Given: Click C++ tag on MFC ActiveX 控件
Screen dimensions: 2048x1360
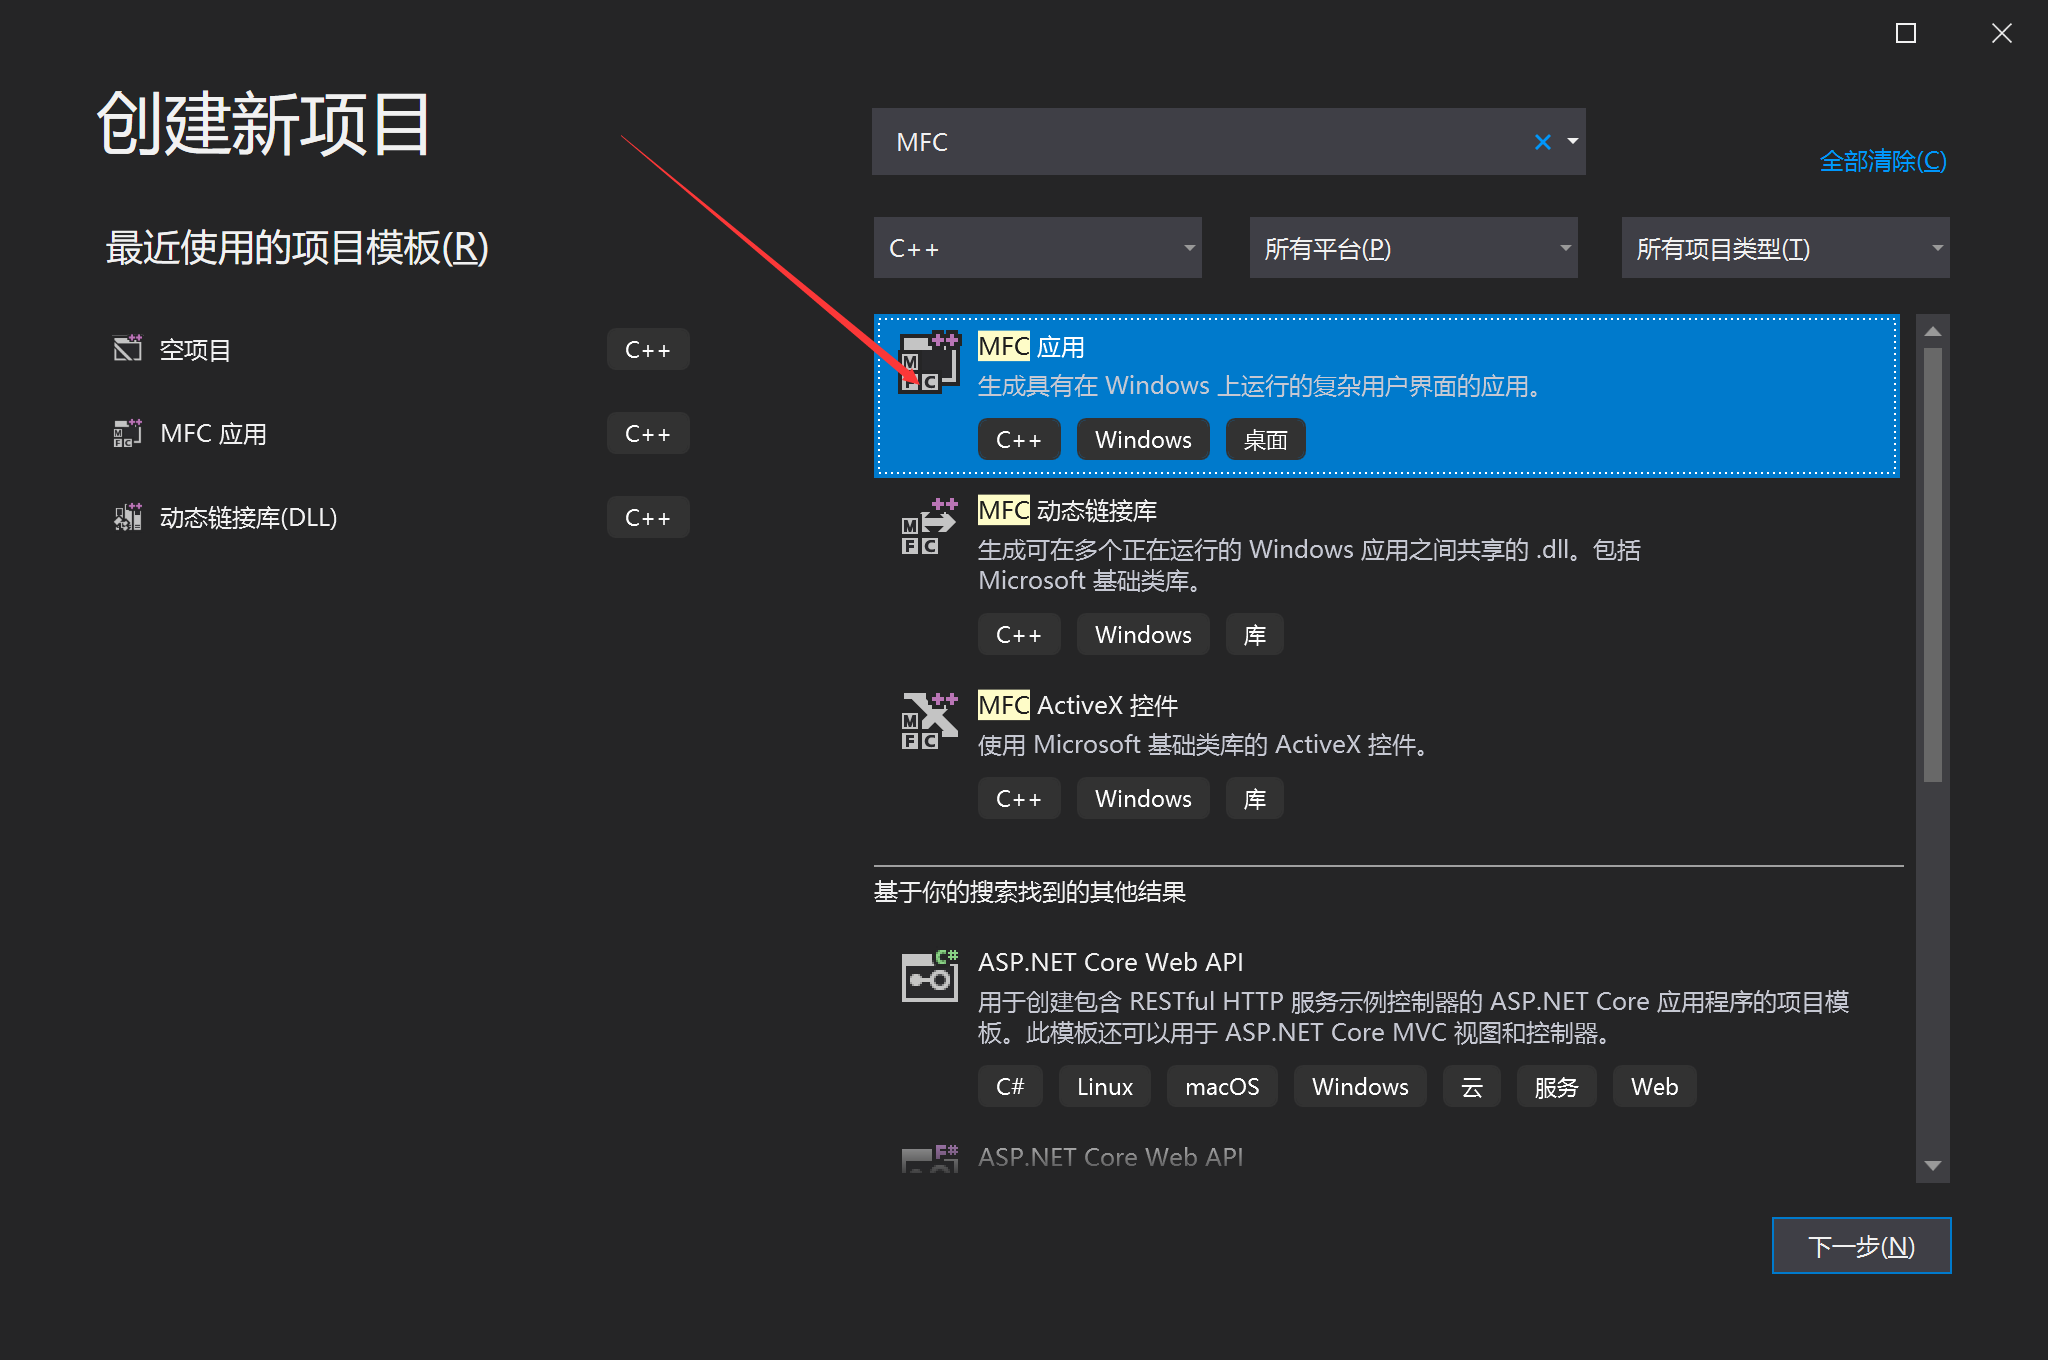Looking at the screenshot, I should 1019,799.
